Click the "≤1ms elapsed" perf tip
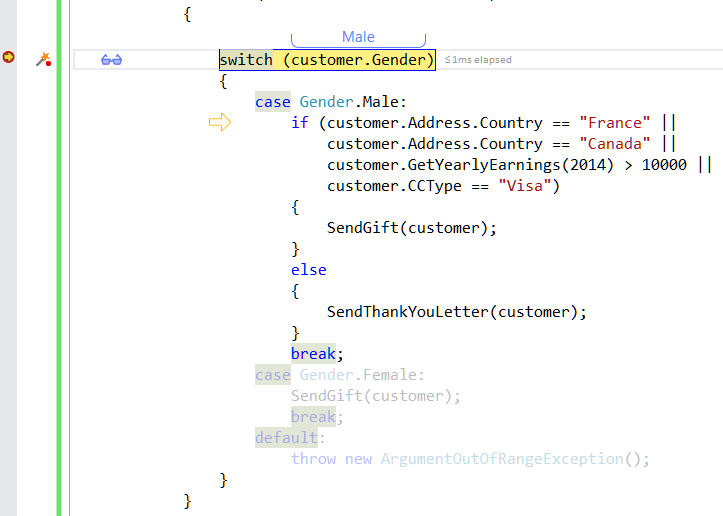Screen dimensions: 723x516 pos(478,59)
